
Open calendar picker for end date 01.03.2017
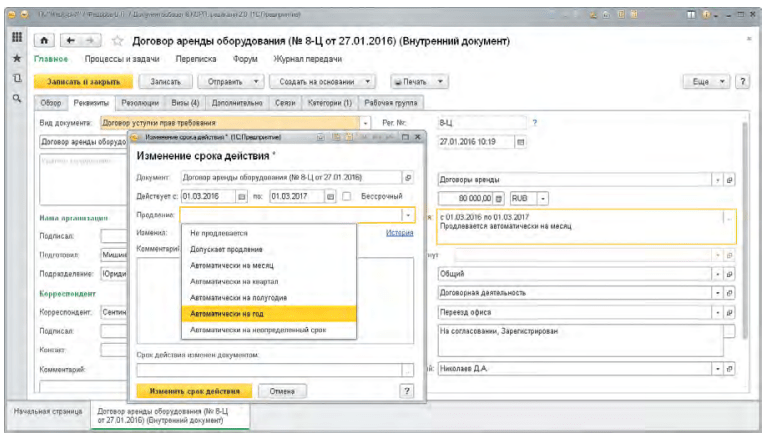click(x=331, y=197)
